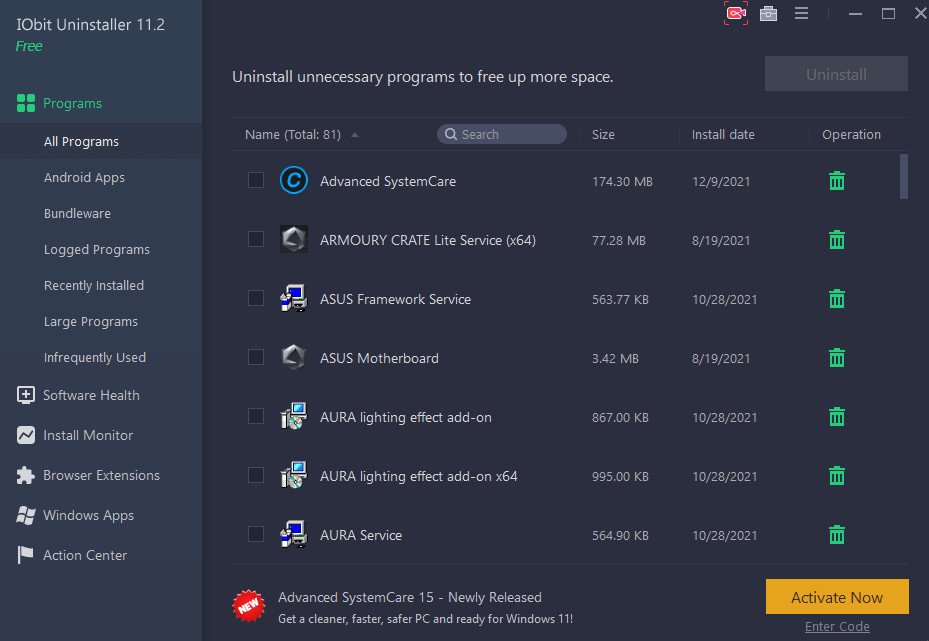Viewport: 929px width, 641px height.
Task: Click inside the Search field
Action: (x=502, y=133)
